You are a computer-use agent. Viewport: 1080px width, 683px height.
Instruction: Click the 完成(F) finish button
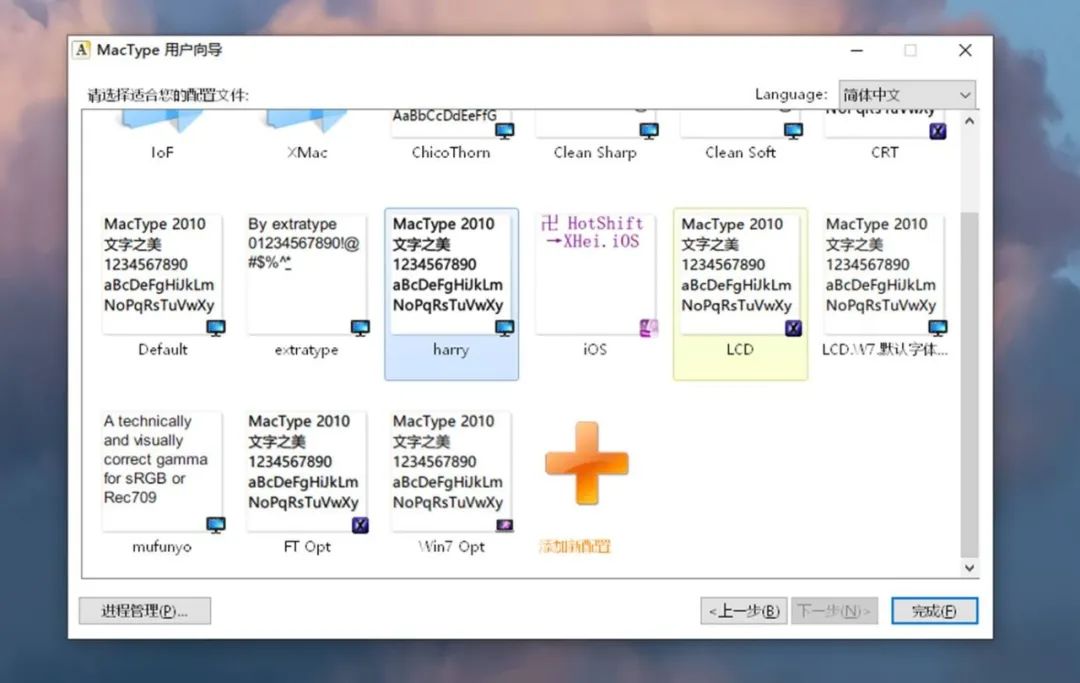[934, 610]
